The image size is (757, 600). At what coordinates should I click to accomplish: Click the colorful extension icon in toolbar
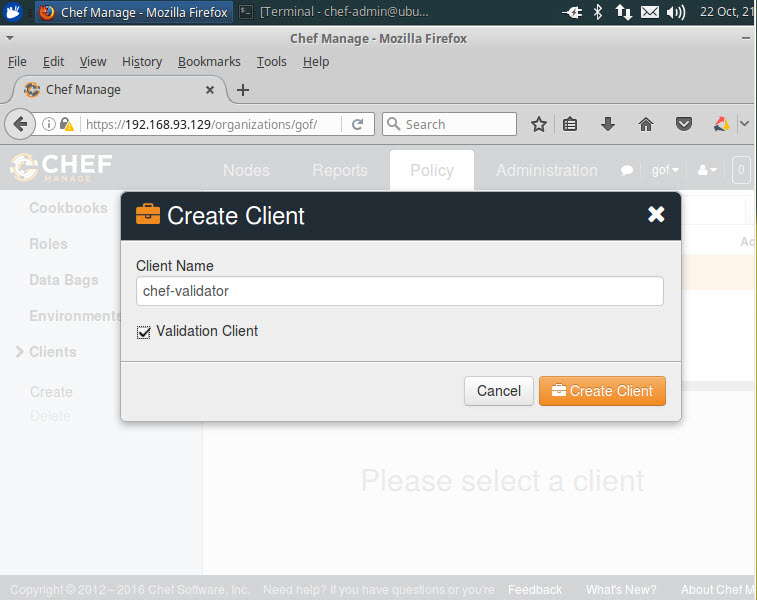[721, 125]
